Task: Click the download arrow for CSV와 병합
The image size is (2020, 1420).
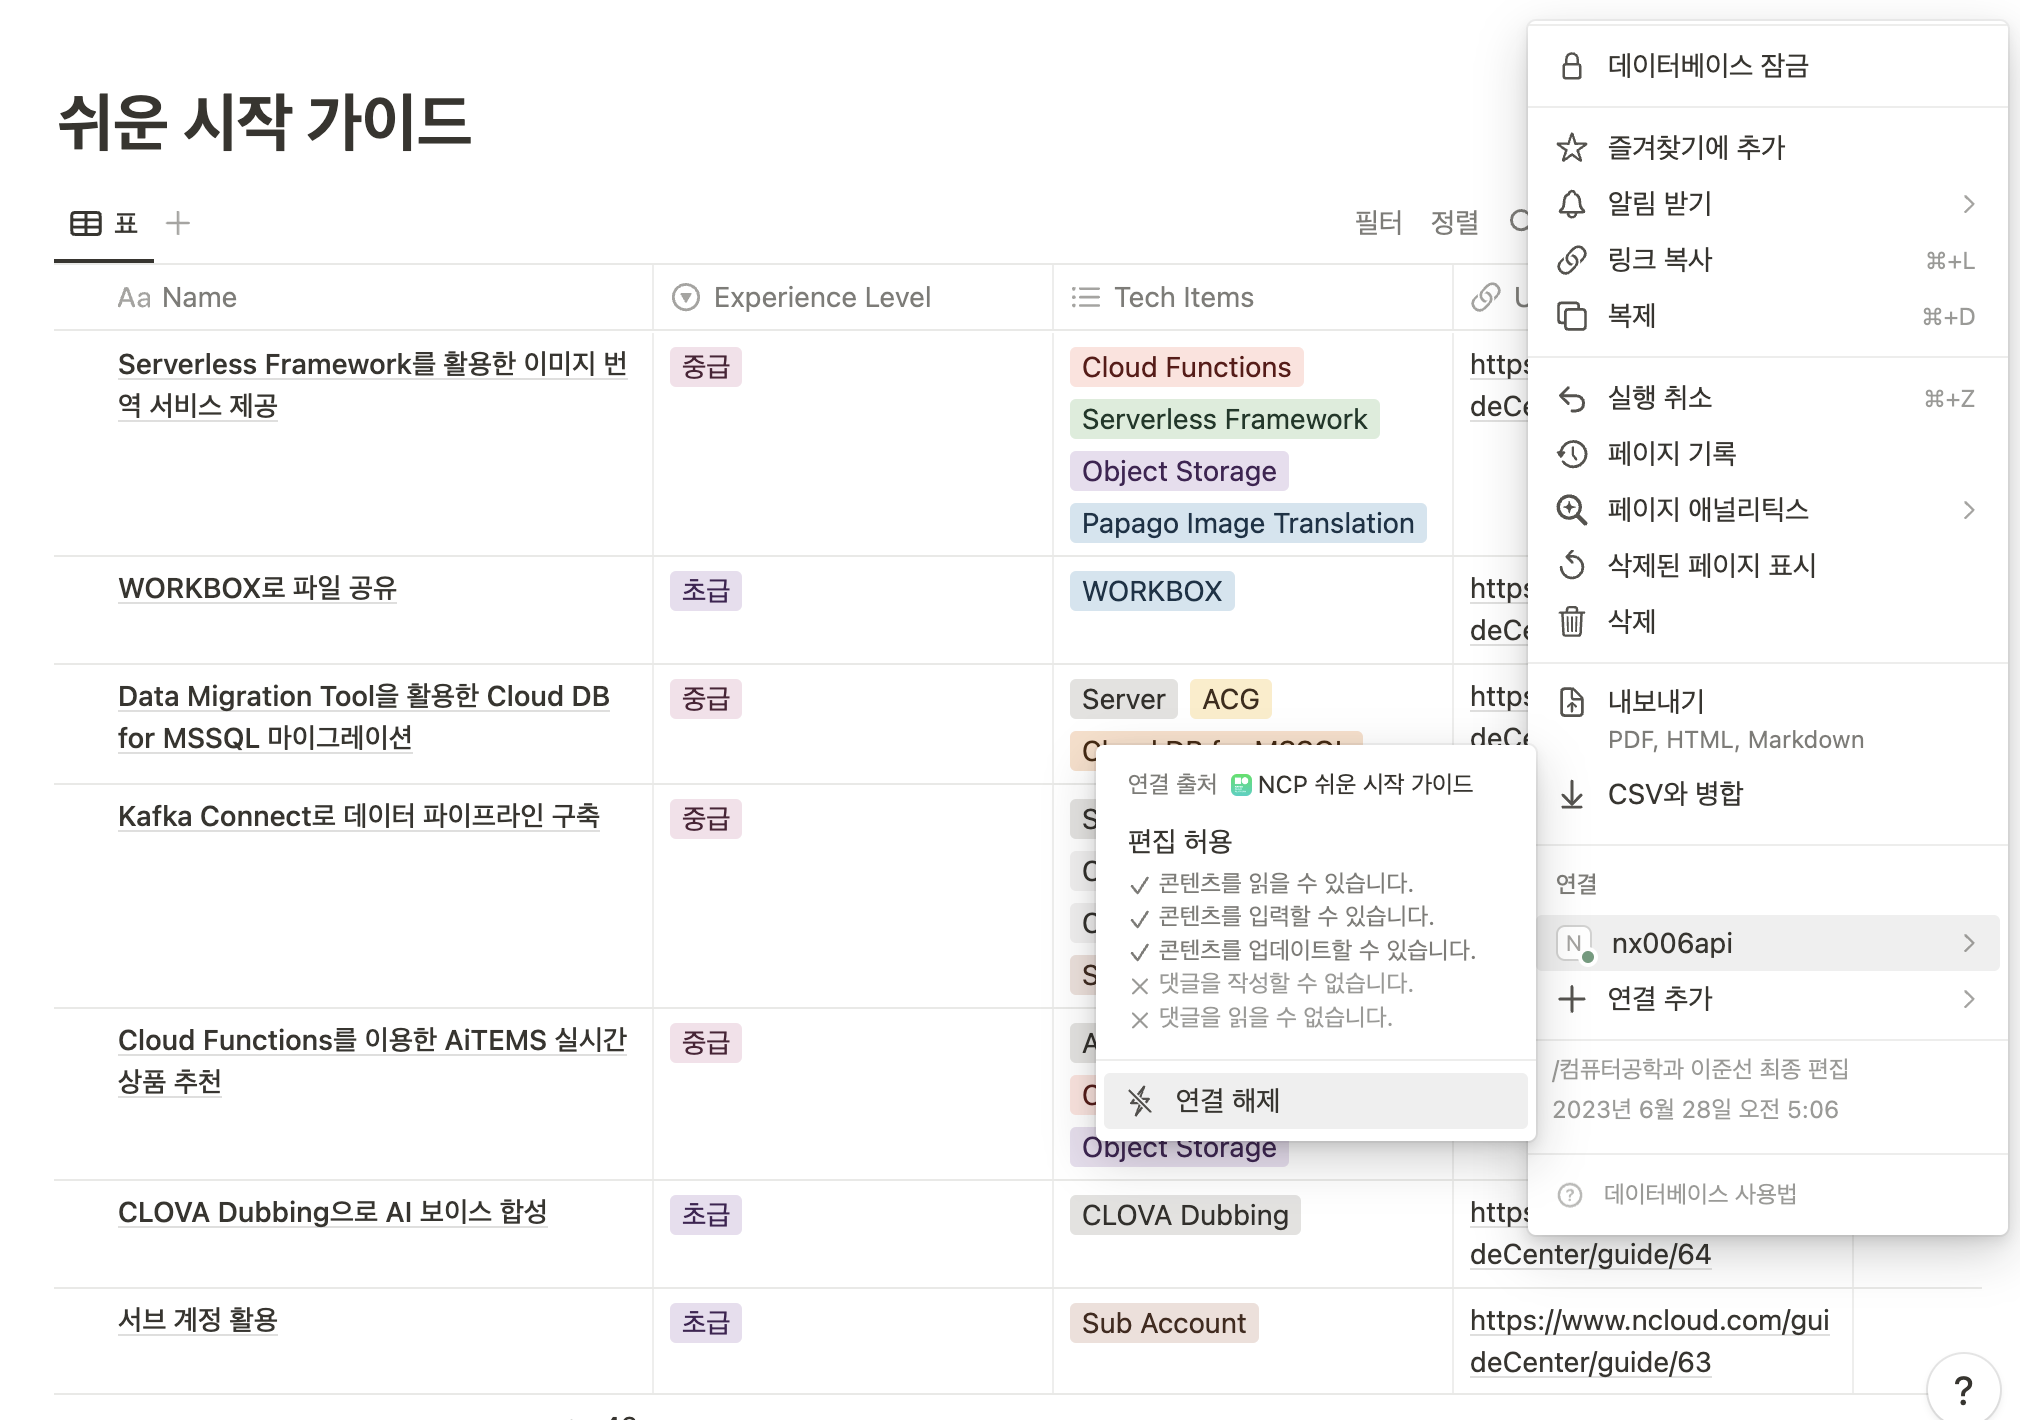Action: (1571, 794)
